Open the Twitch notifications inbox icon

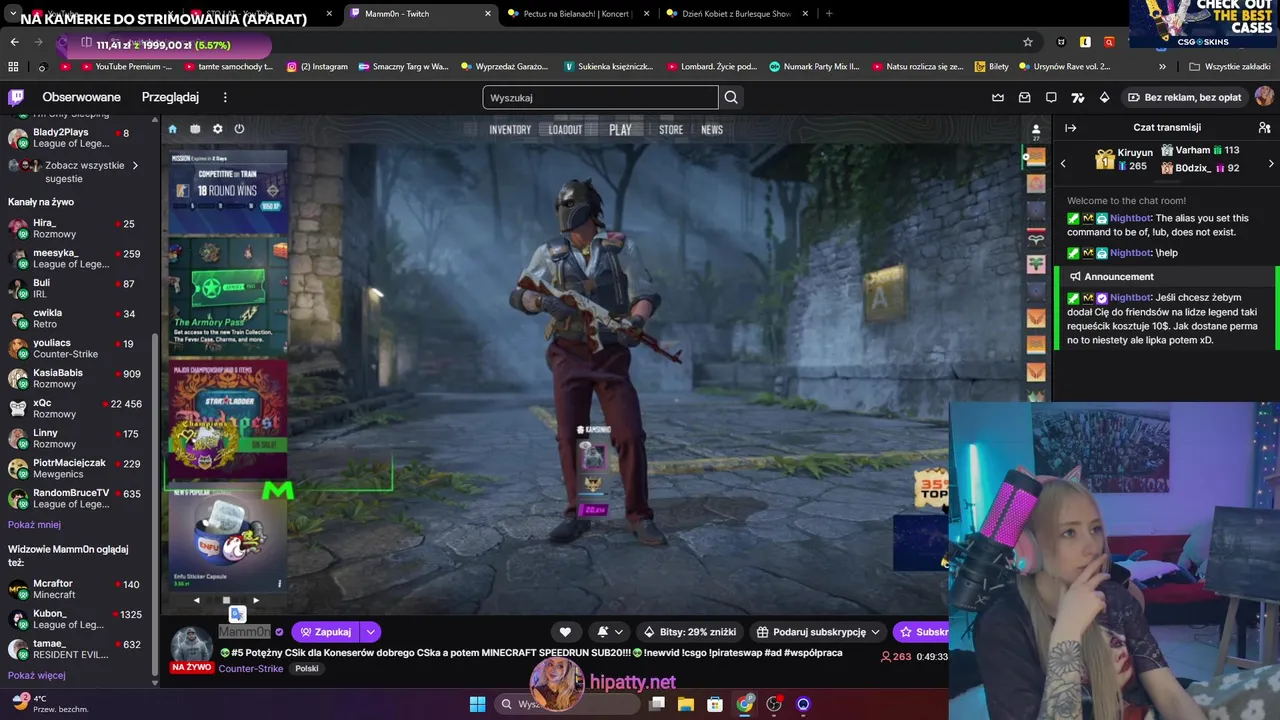[x=1024, y=97]
